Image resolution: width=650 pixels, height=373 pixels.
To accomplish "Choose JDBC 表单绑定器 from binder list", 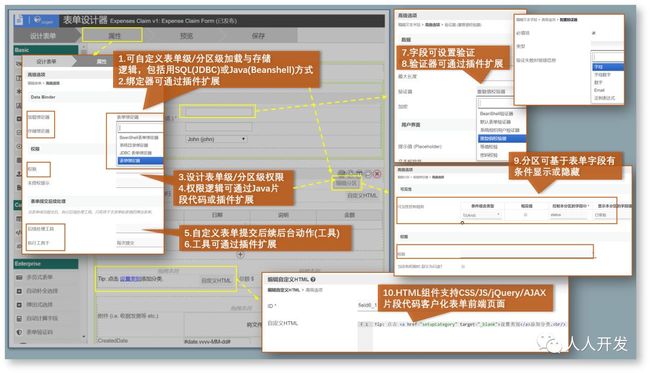I will 136,153.
